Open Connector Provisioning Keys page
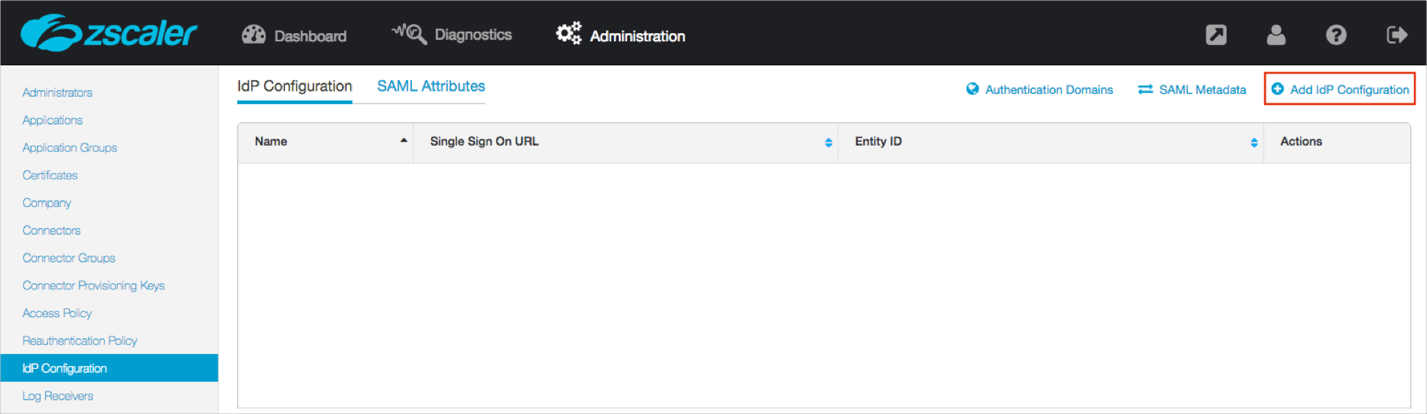 pos(93,285)
